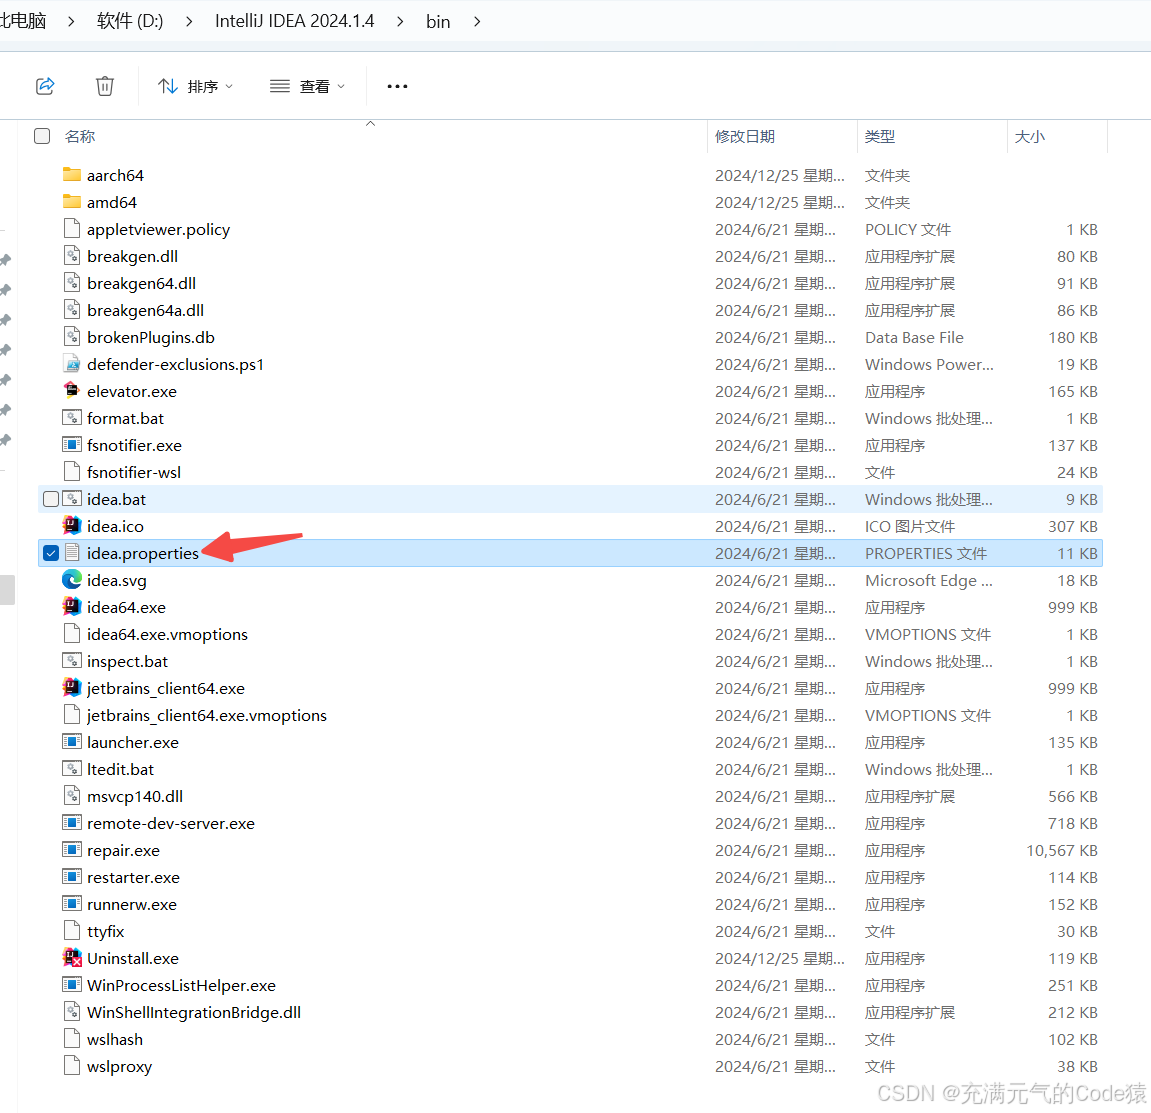Select the fsnotifier.exe icon
The width and height of the screenshot is (1151, 1113).
[72, 445]
